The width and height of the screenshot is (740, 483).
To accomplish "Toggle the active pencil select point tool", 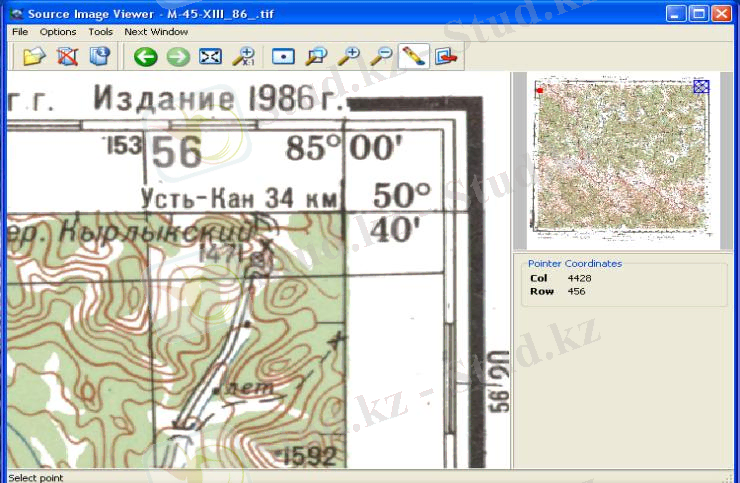I will (x=412, y=56).
